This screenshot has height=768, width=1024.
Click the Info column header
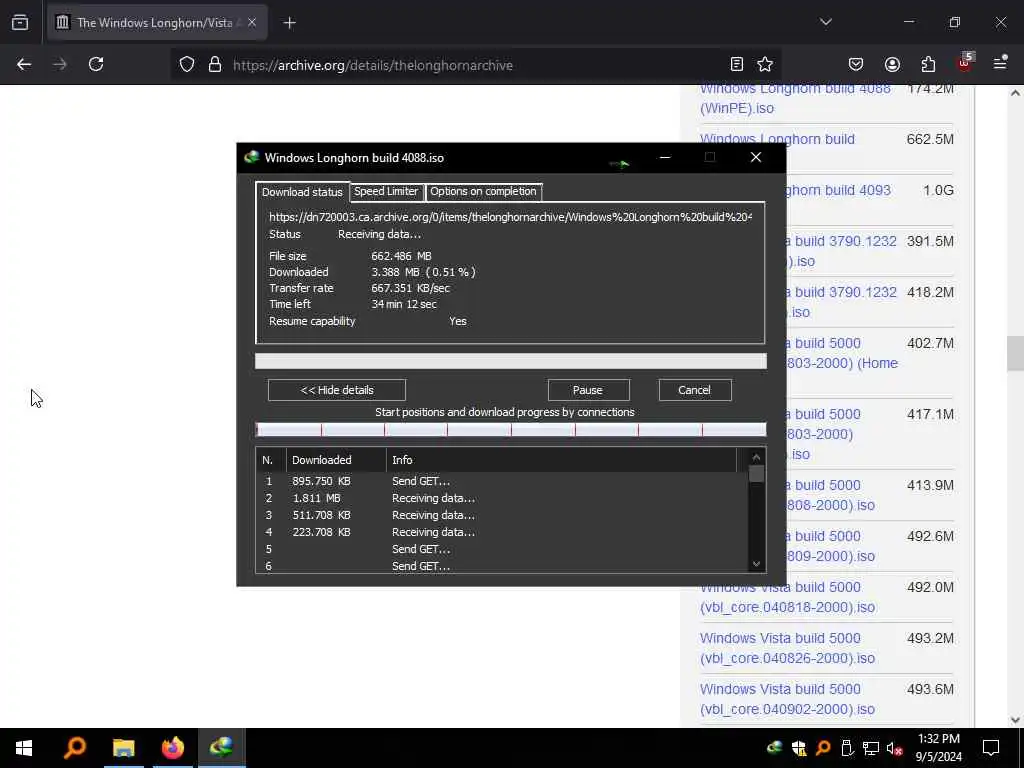click(562, 460)
